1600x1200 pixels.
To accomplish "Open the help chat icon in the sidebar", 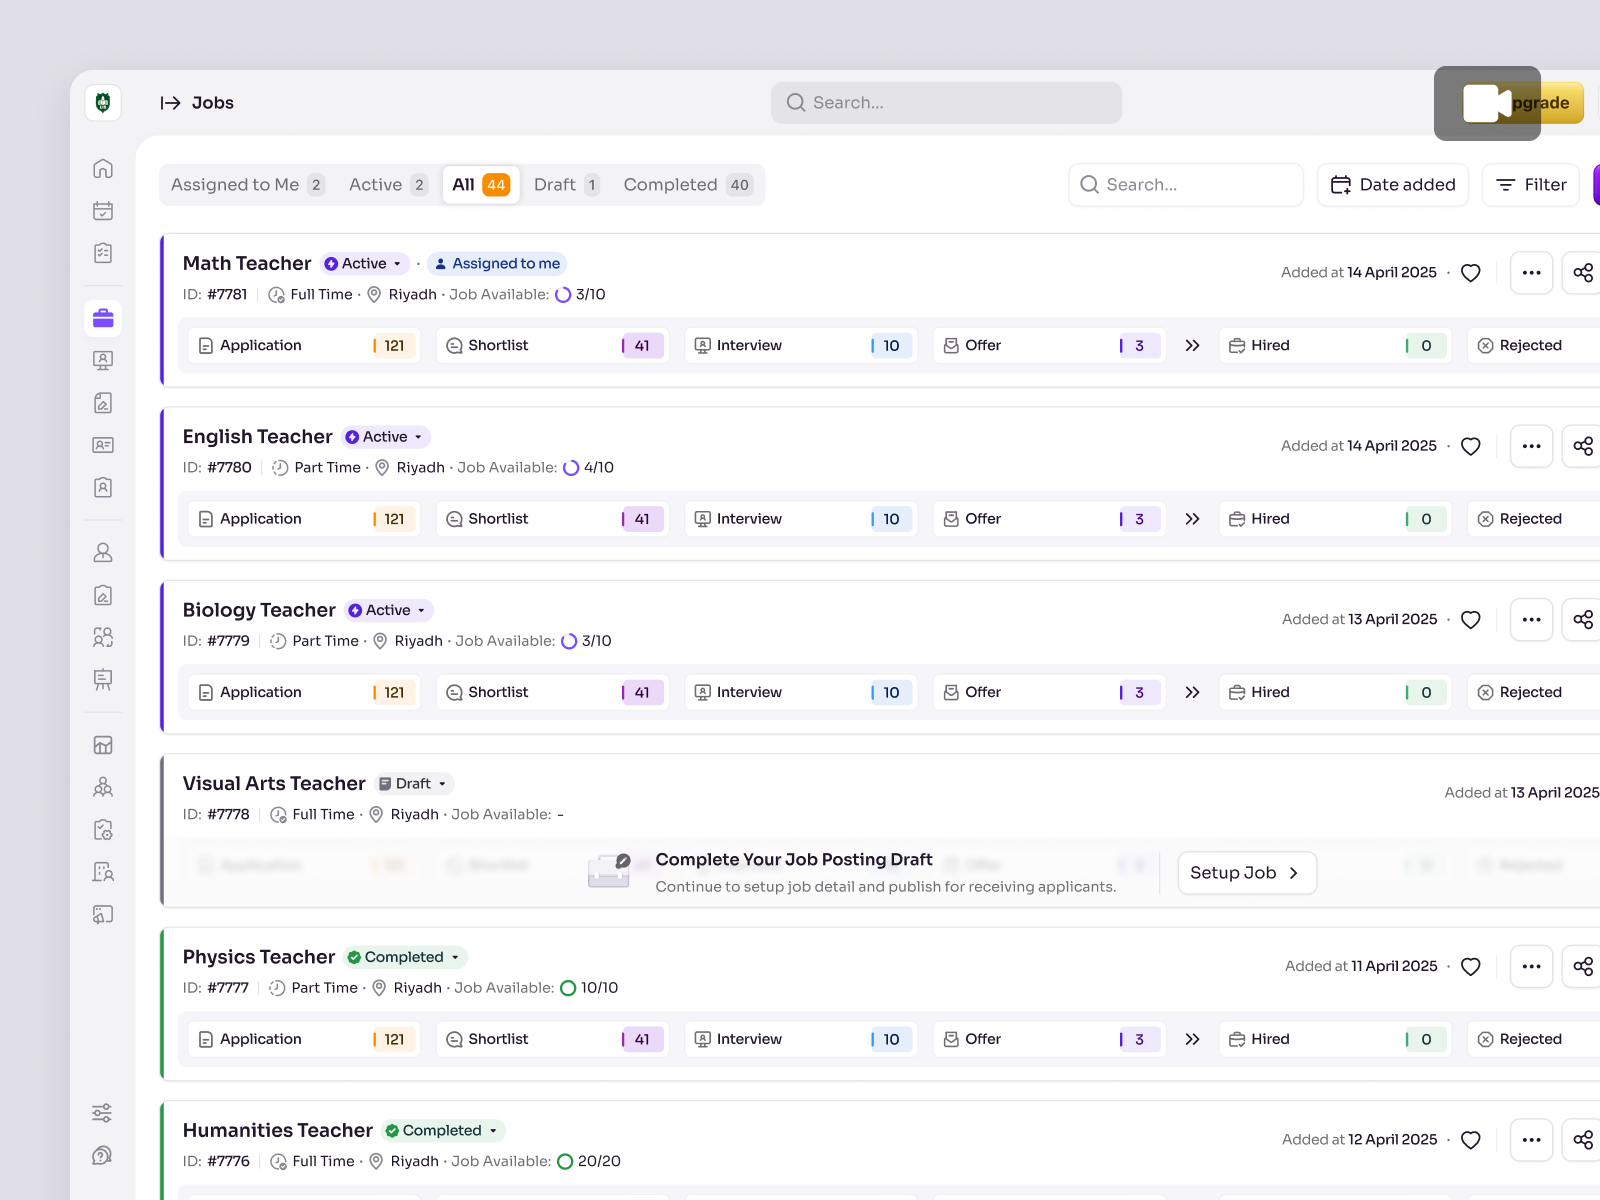I will tap(103, 1155).
